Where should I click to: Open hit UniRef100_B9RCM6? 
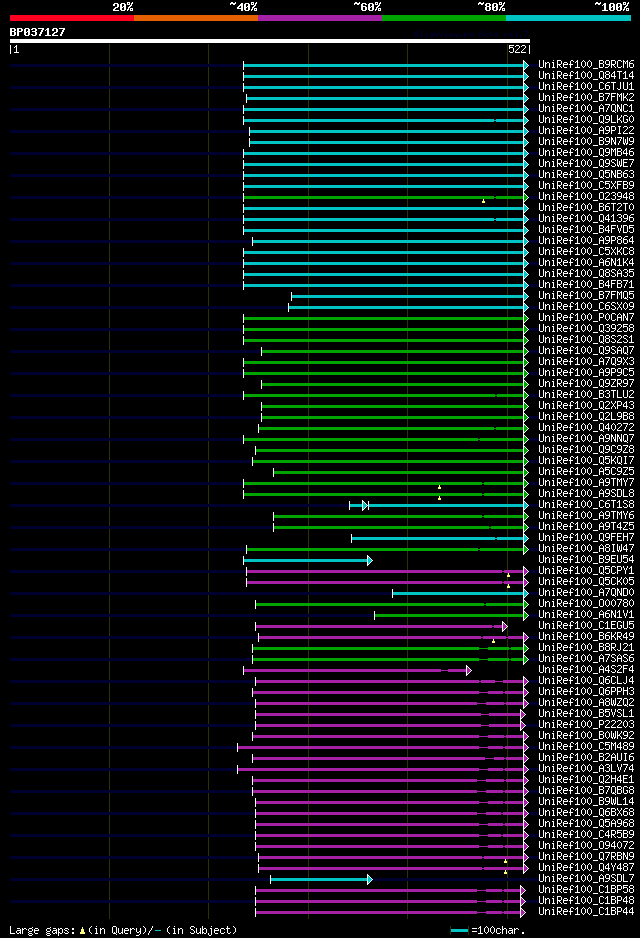[x=586, y=65]
